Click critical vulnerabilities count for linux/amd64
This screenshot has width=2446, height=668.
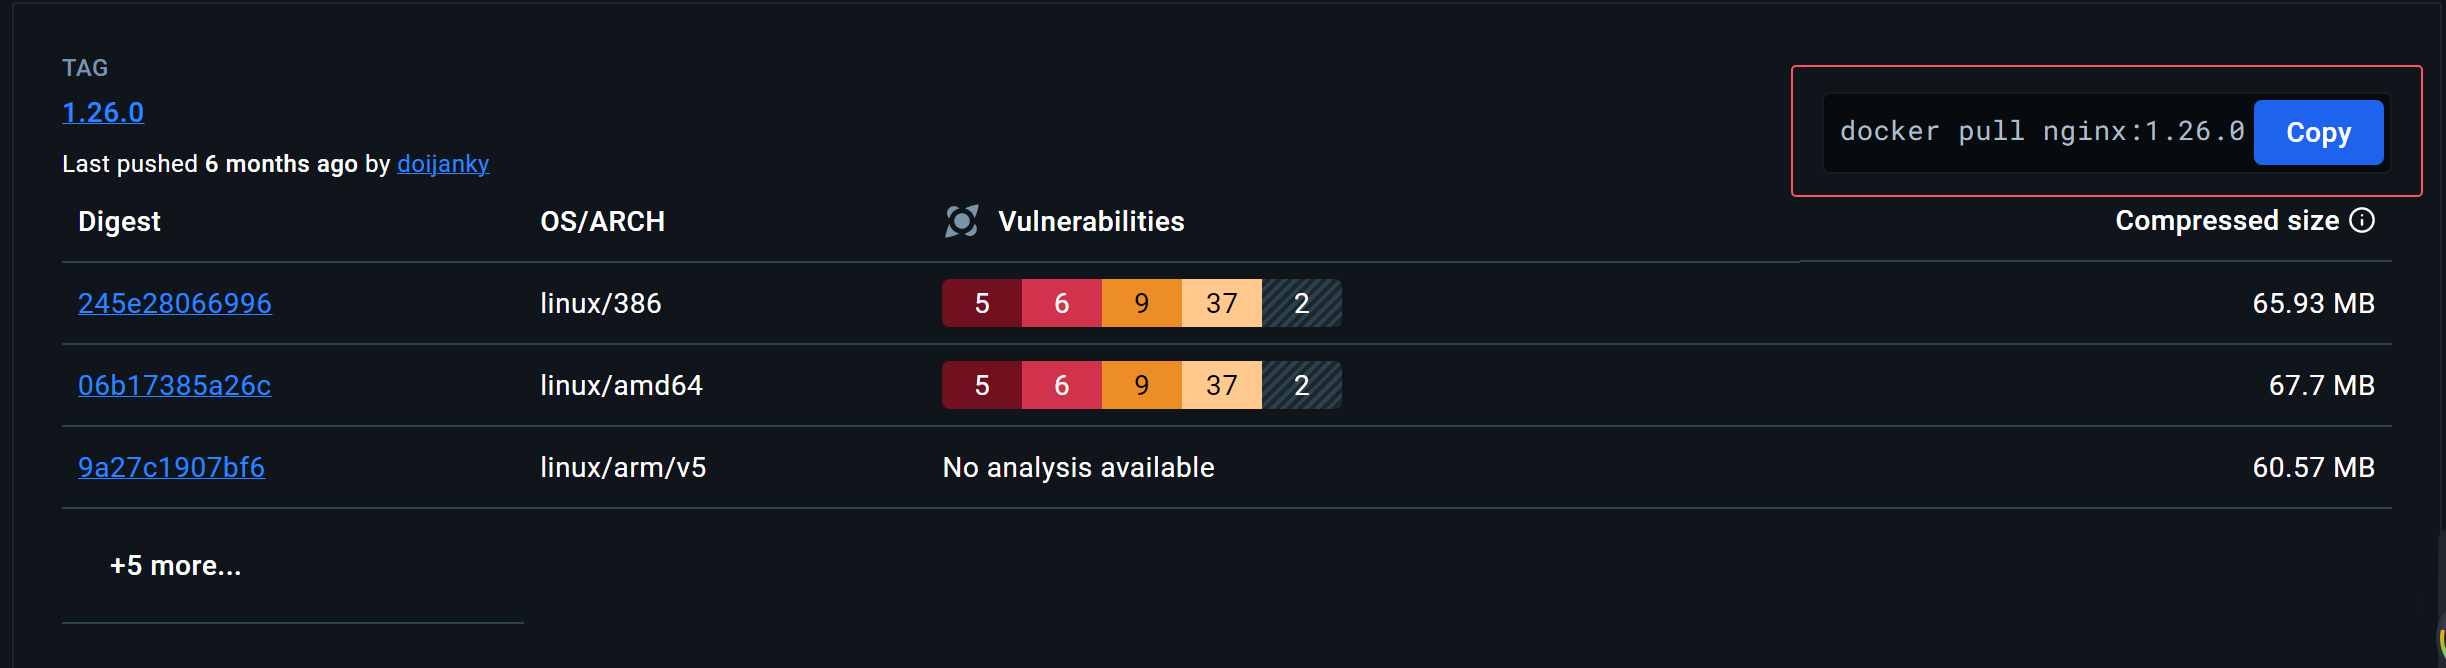coord(982,385)
